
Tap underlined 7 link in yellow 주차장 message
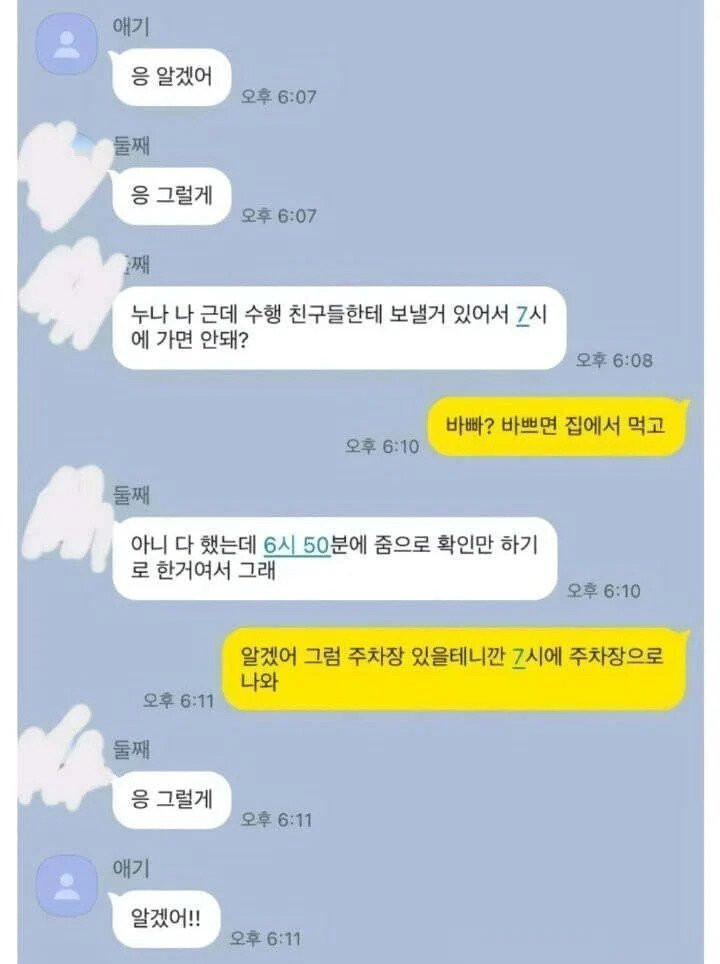[518, 657]
